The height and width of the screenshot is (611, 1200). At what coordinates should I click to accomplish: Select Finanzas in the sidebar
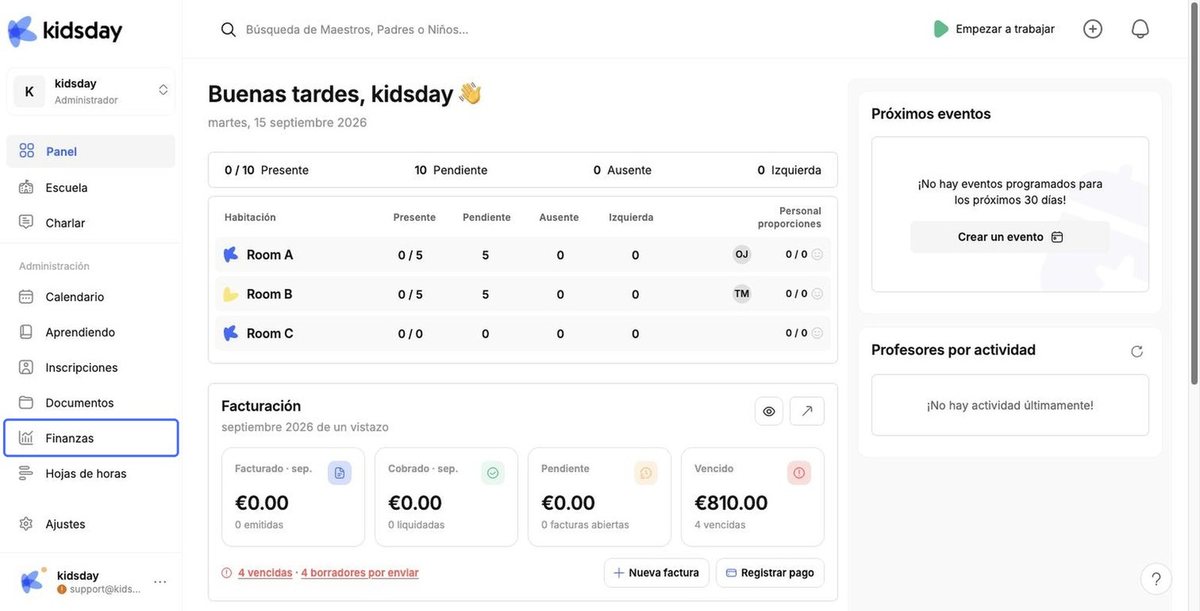[91, 438]
